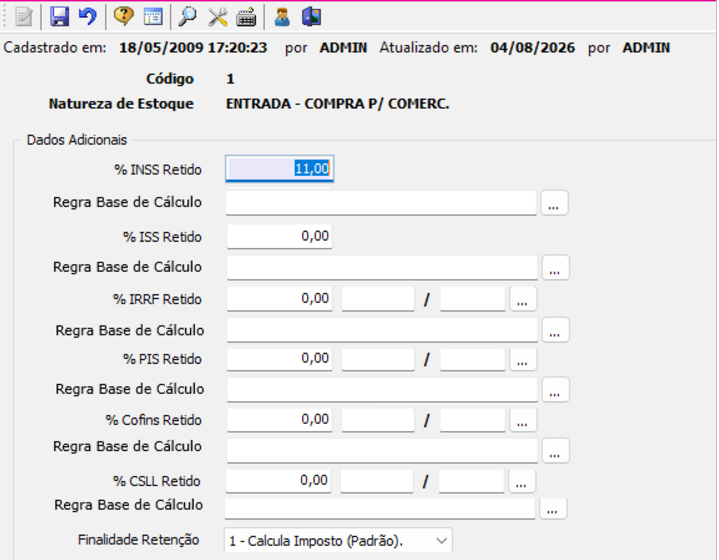Viewport: 719px width, 560px height.
Task: Click first code field of PIS Retido
Action: (x=378, y=359)
